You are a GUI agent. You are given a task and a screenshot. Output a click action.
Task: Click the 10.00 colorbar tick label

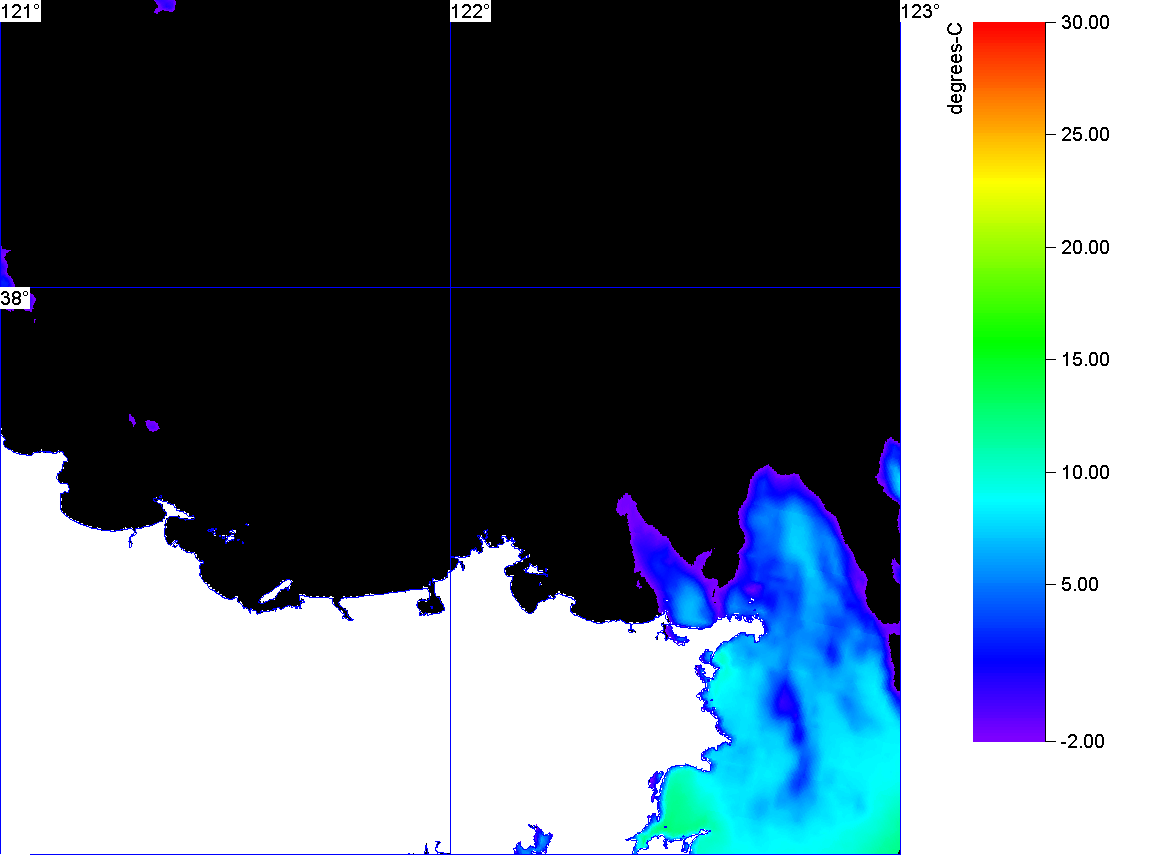(1085, 472)
